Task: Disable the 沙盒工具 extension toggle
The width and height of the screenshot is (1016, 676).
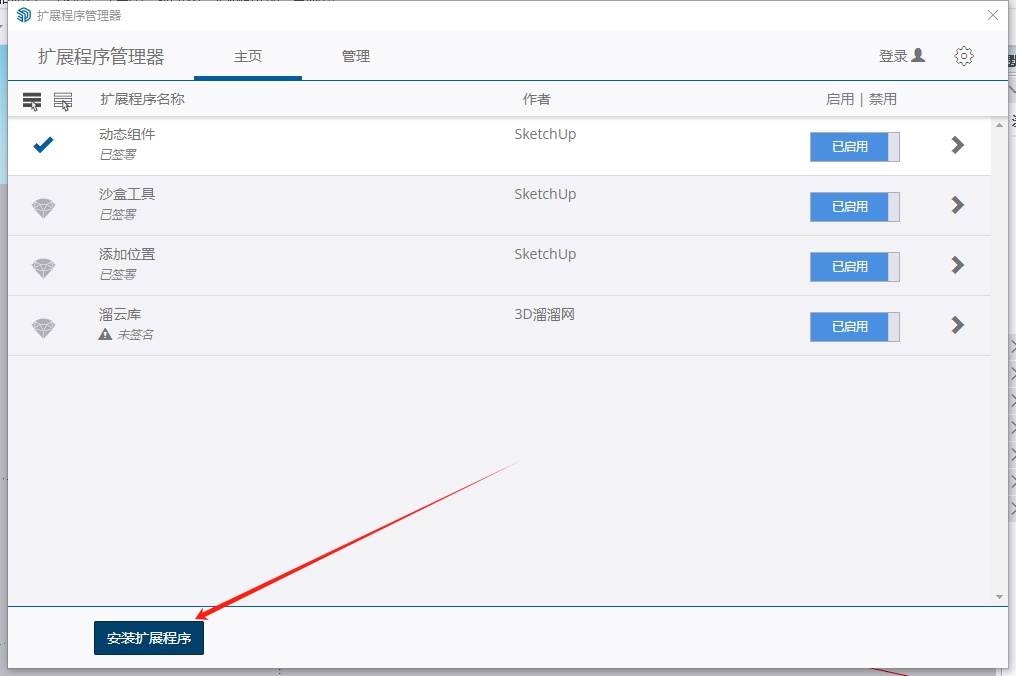Action: [854, 207]
